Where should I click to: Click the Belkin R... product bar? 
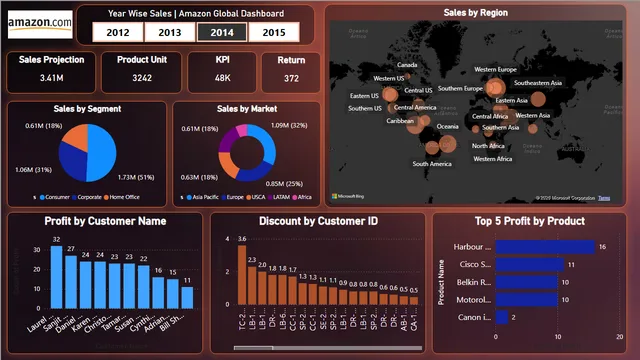[x=527, y=282]
